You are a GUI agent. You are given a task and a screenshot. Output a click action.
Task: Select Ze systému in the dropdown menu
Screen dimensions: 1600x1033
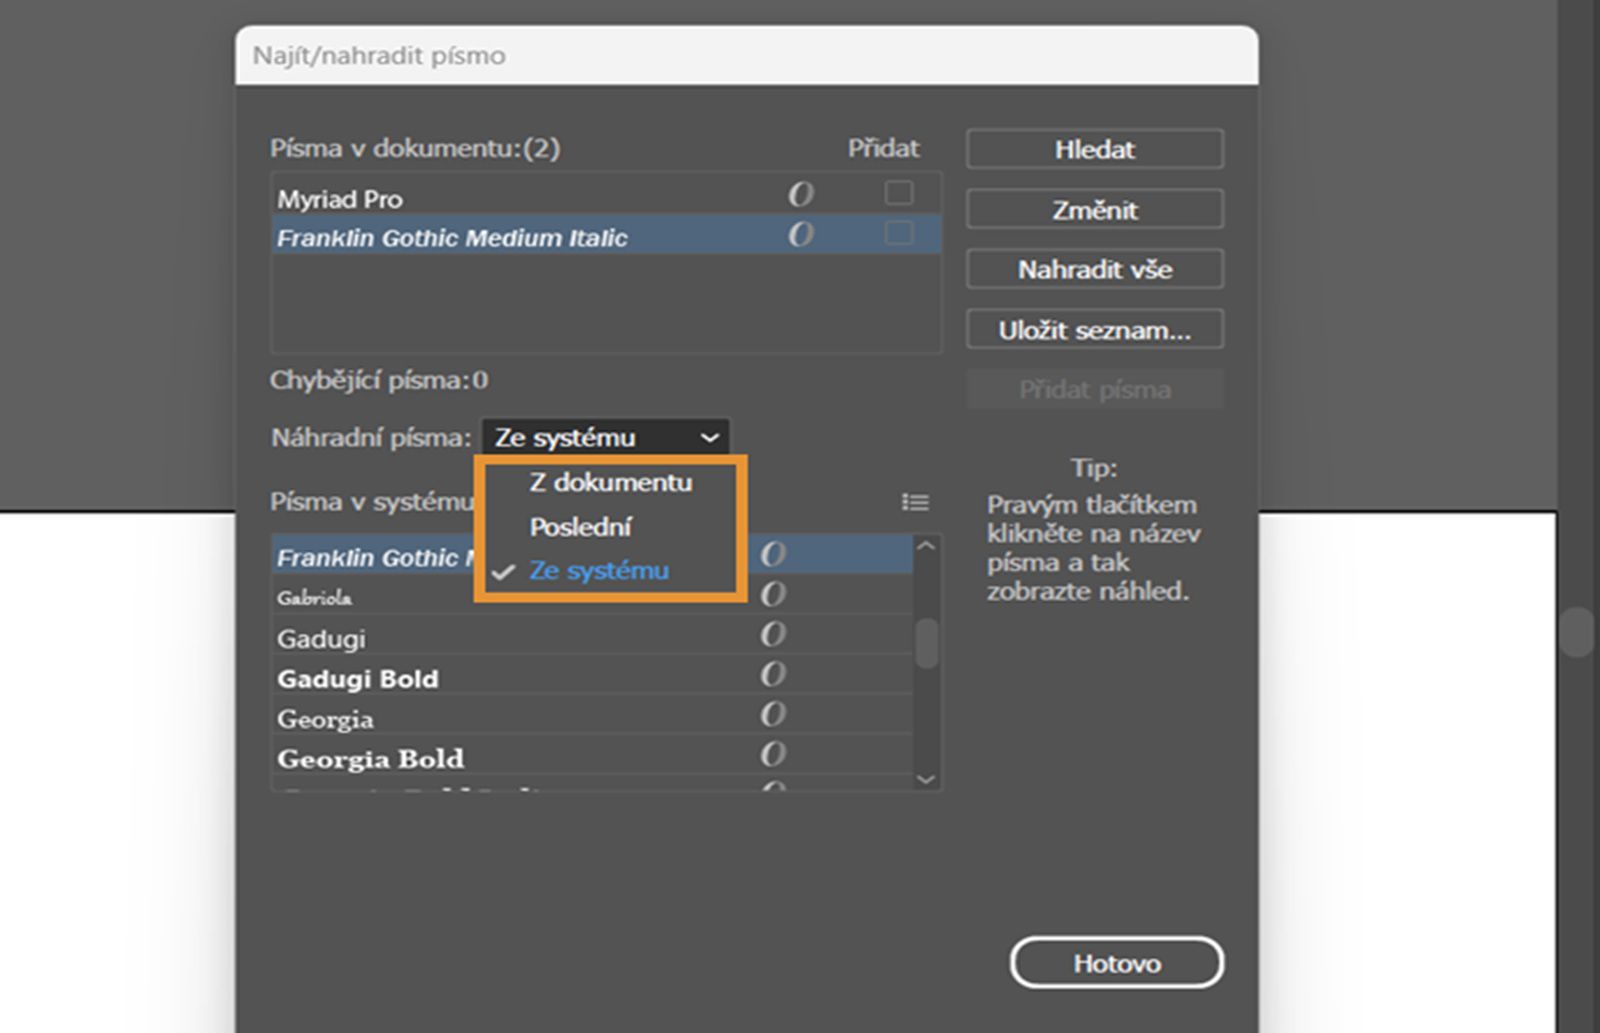[x=599, y=571]
